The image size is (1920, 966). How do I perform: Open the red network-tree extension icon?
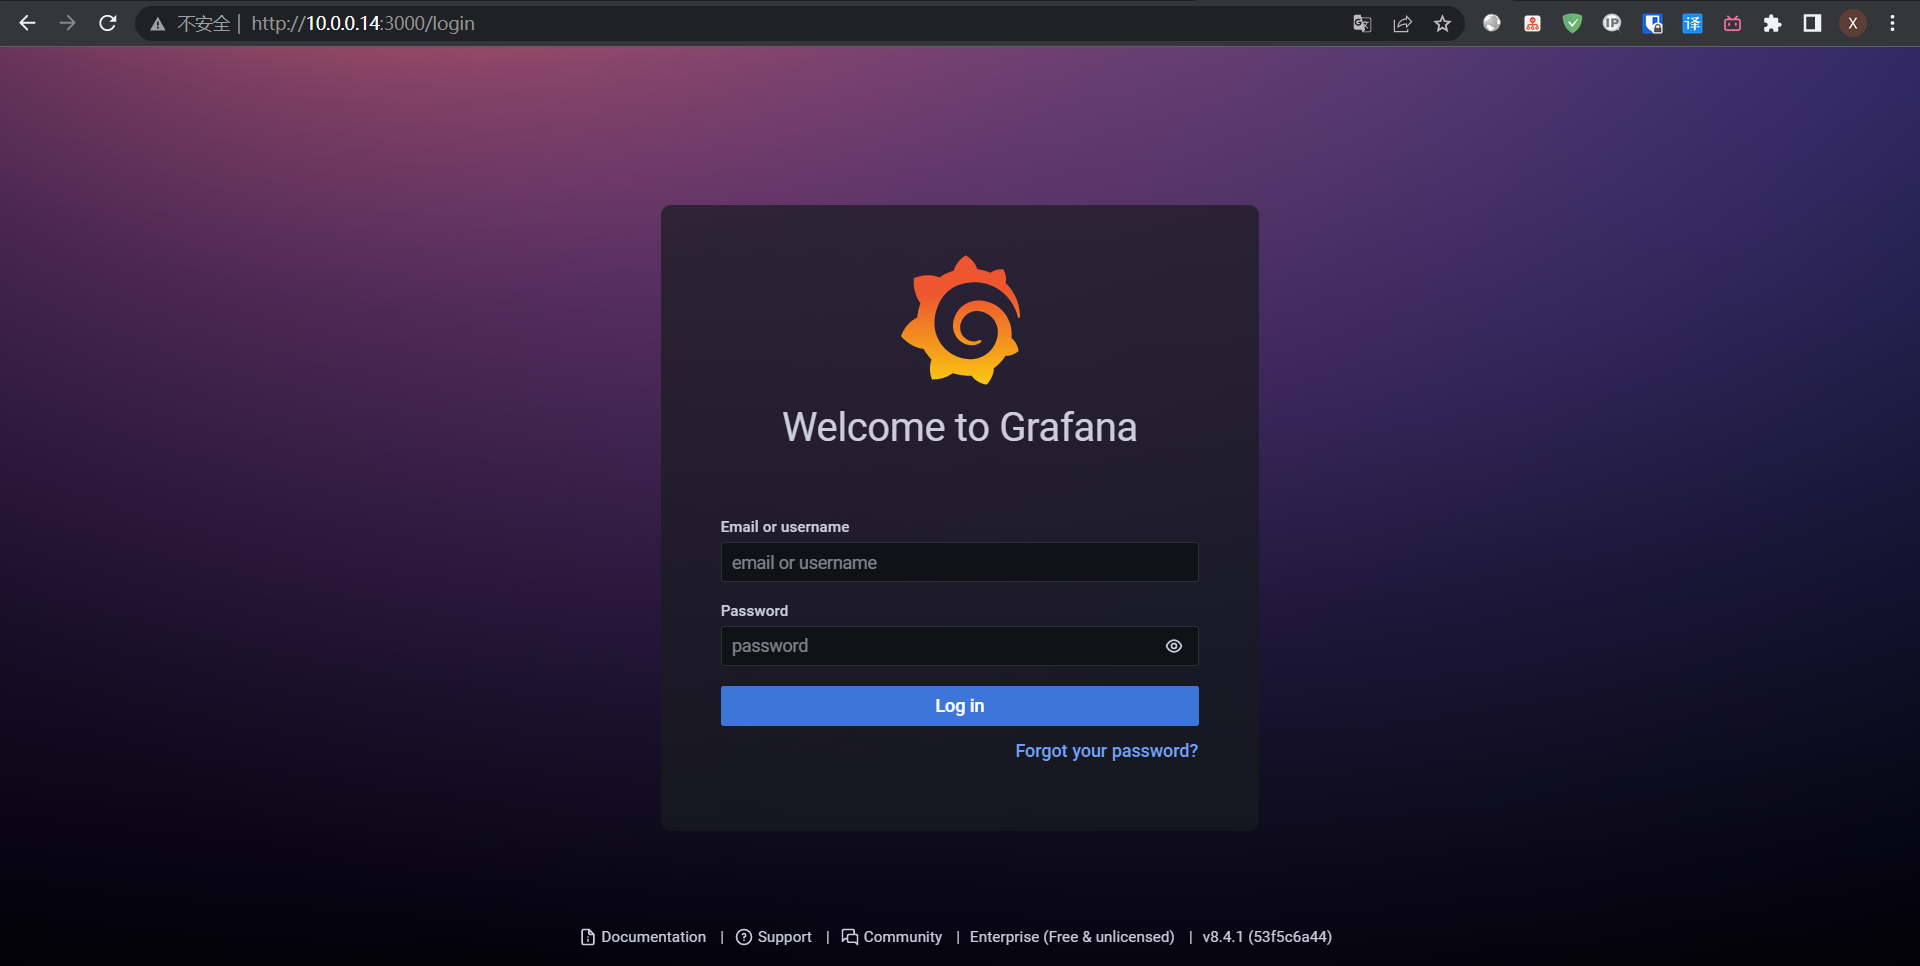tap(1532, 23)
